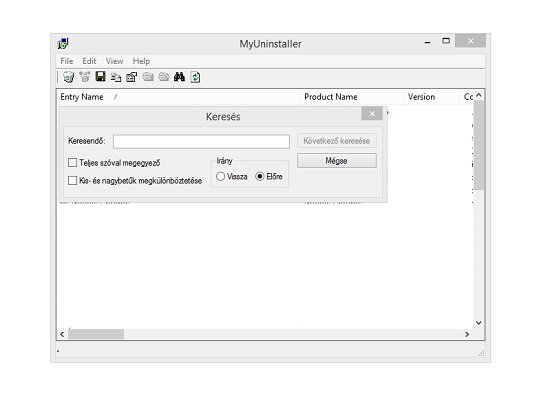This screenshot has height=402, width=550.
Task: Click the 'Következő keresése' button
Action: coord(337,141)
